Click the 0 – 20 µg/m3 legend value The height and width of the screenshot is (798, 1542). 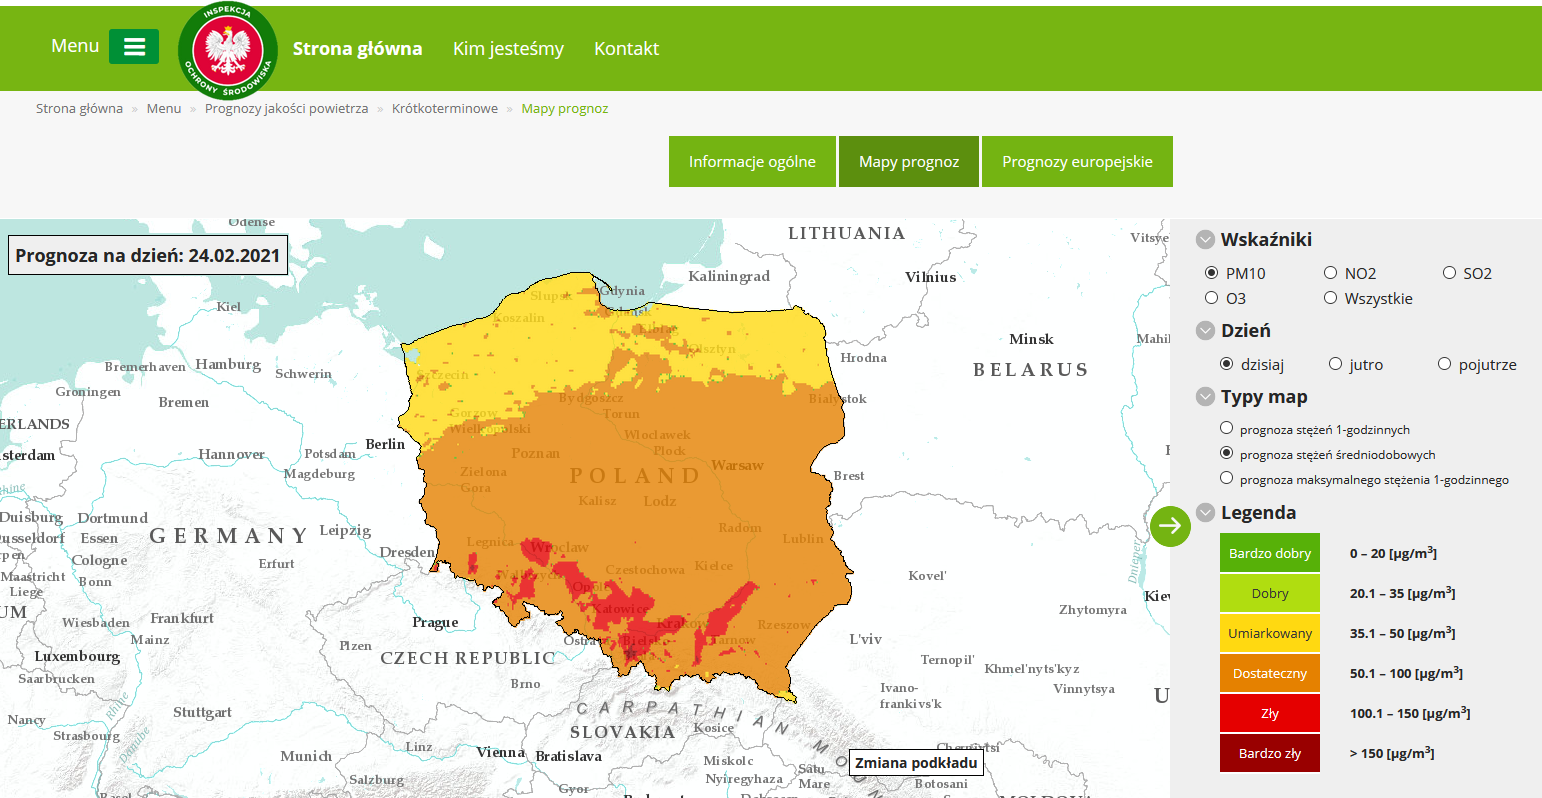[x=1393, y=553]
